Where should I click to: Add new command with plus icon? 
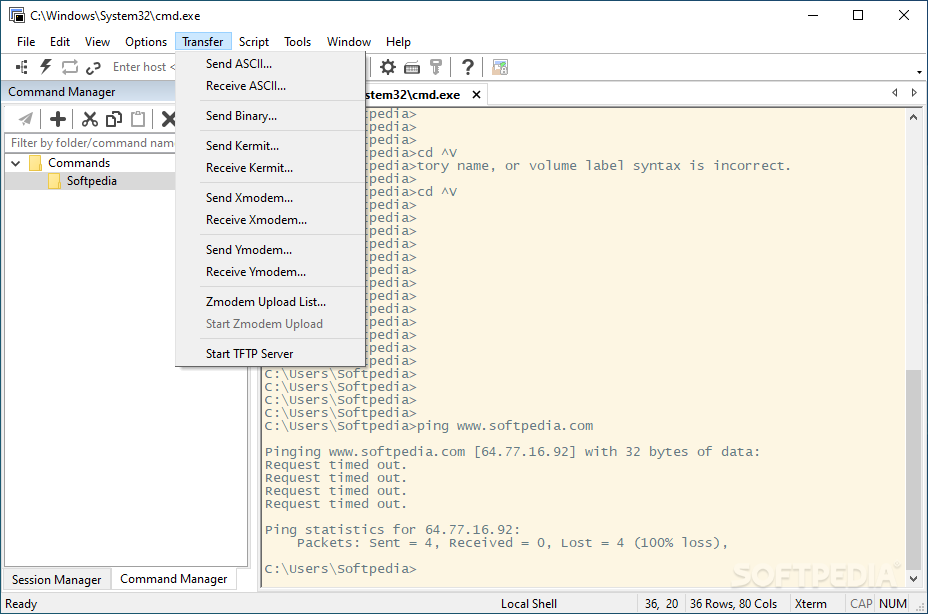tap(57, 119)
